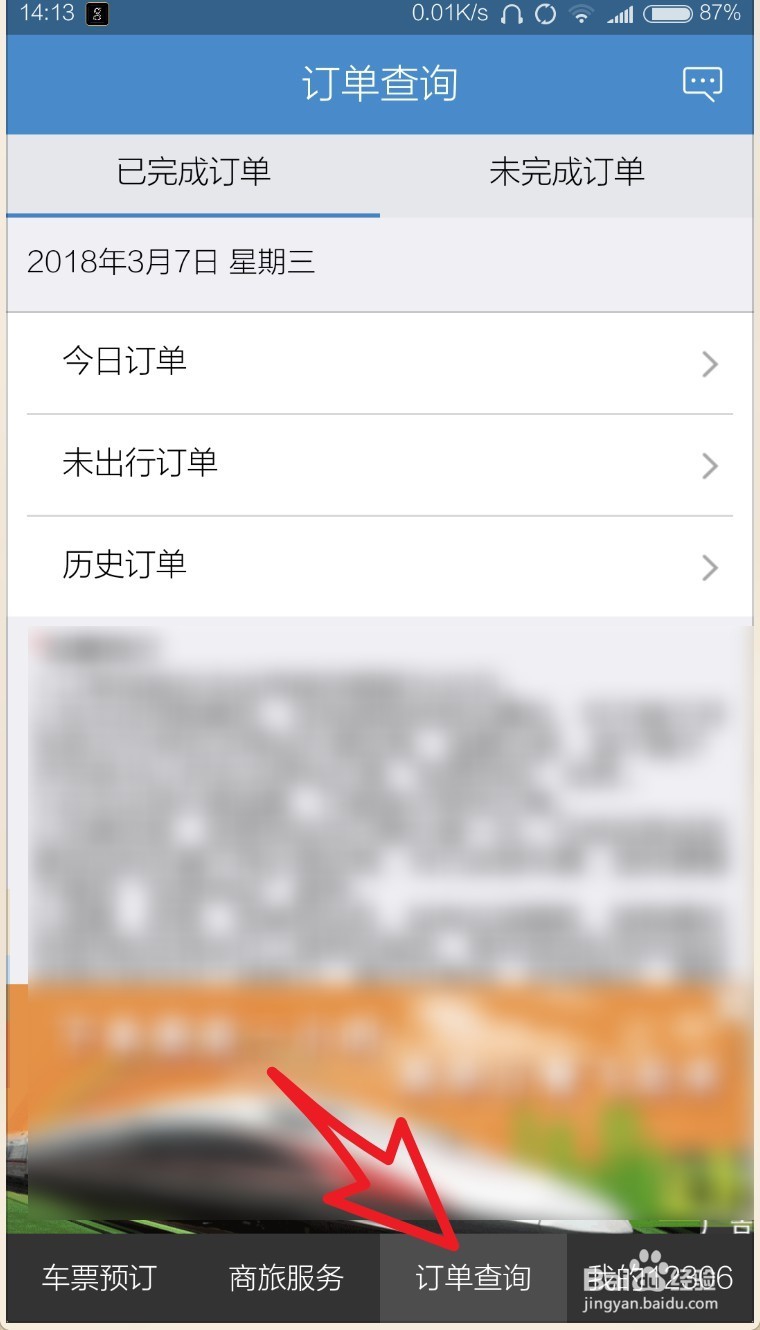Open the message chat icon in header
This screenshot has width=760, height=1330.
point(702,83)
